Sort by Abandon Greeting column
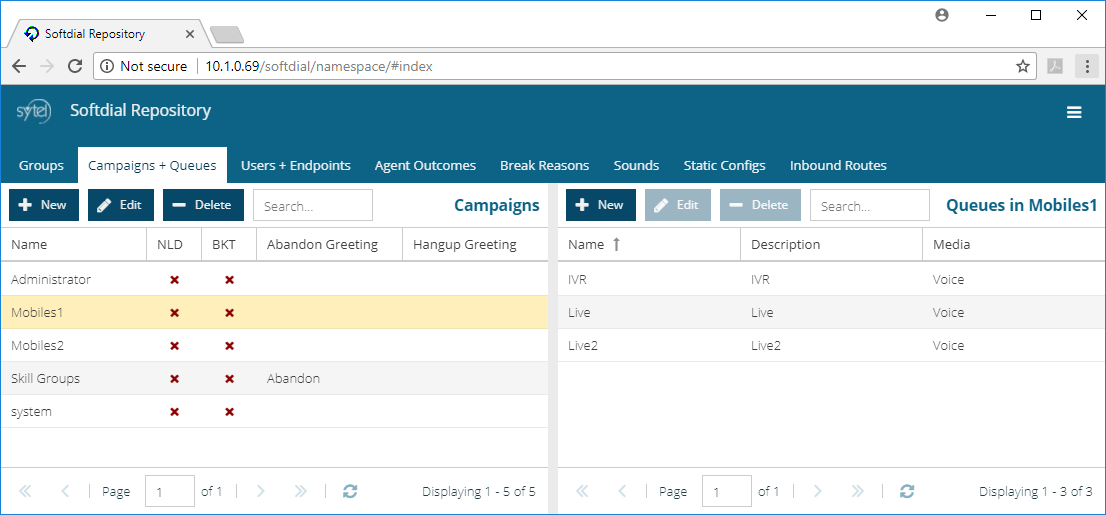 [x=329, y=245]
